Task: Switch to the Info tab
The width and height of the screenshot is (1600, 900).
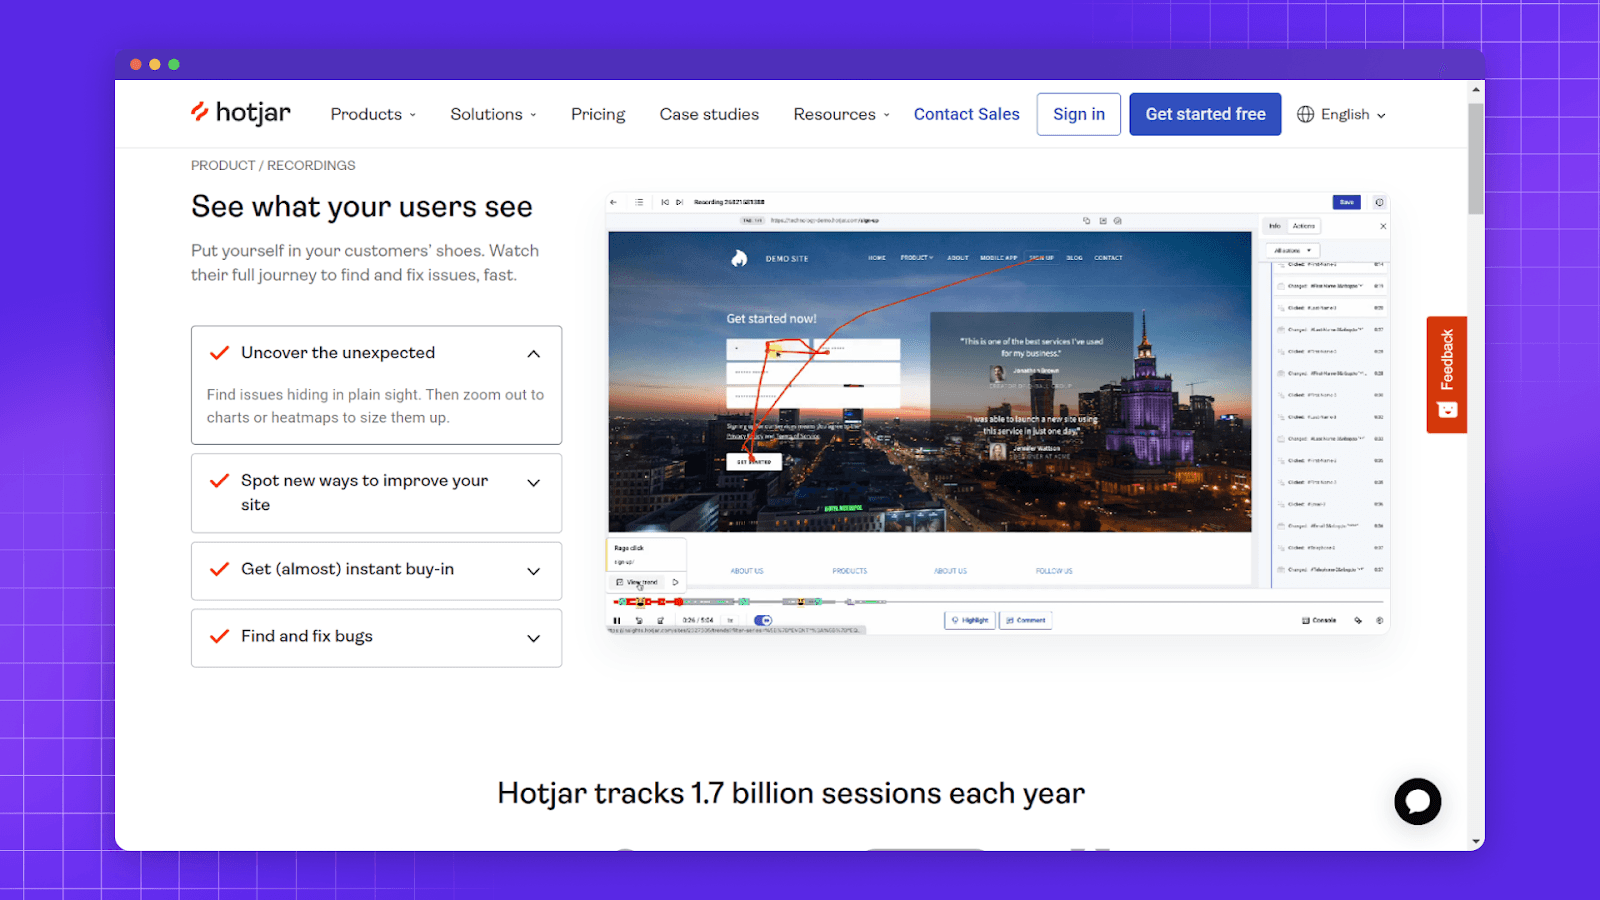Action: pyautogui.click(x=1275, y=226)
